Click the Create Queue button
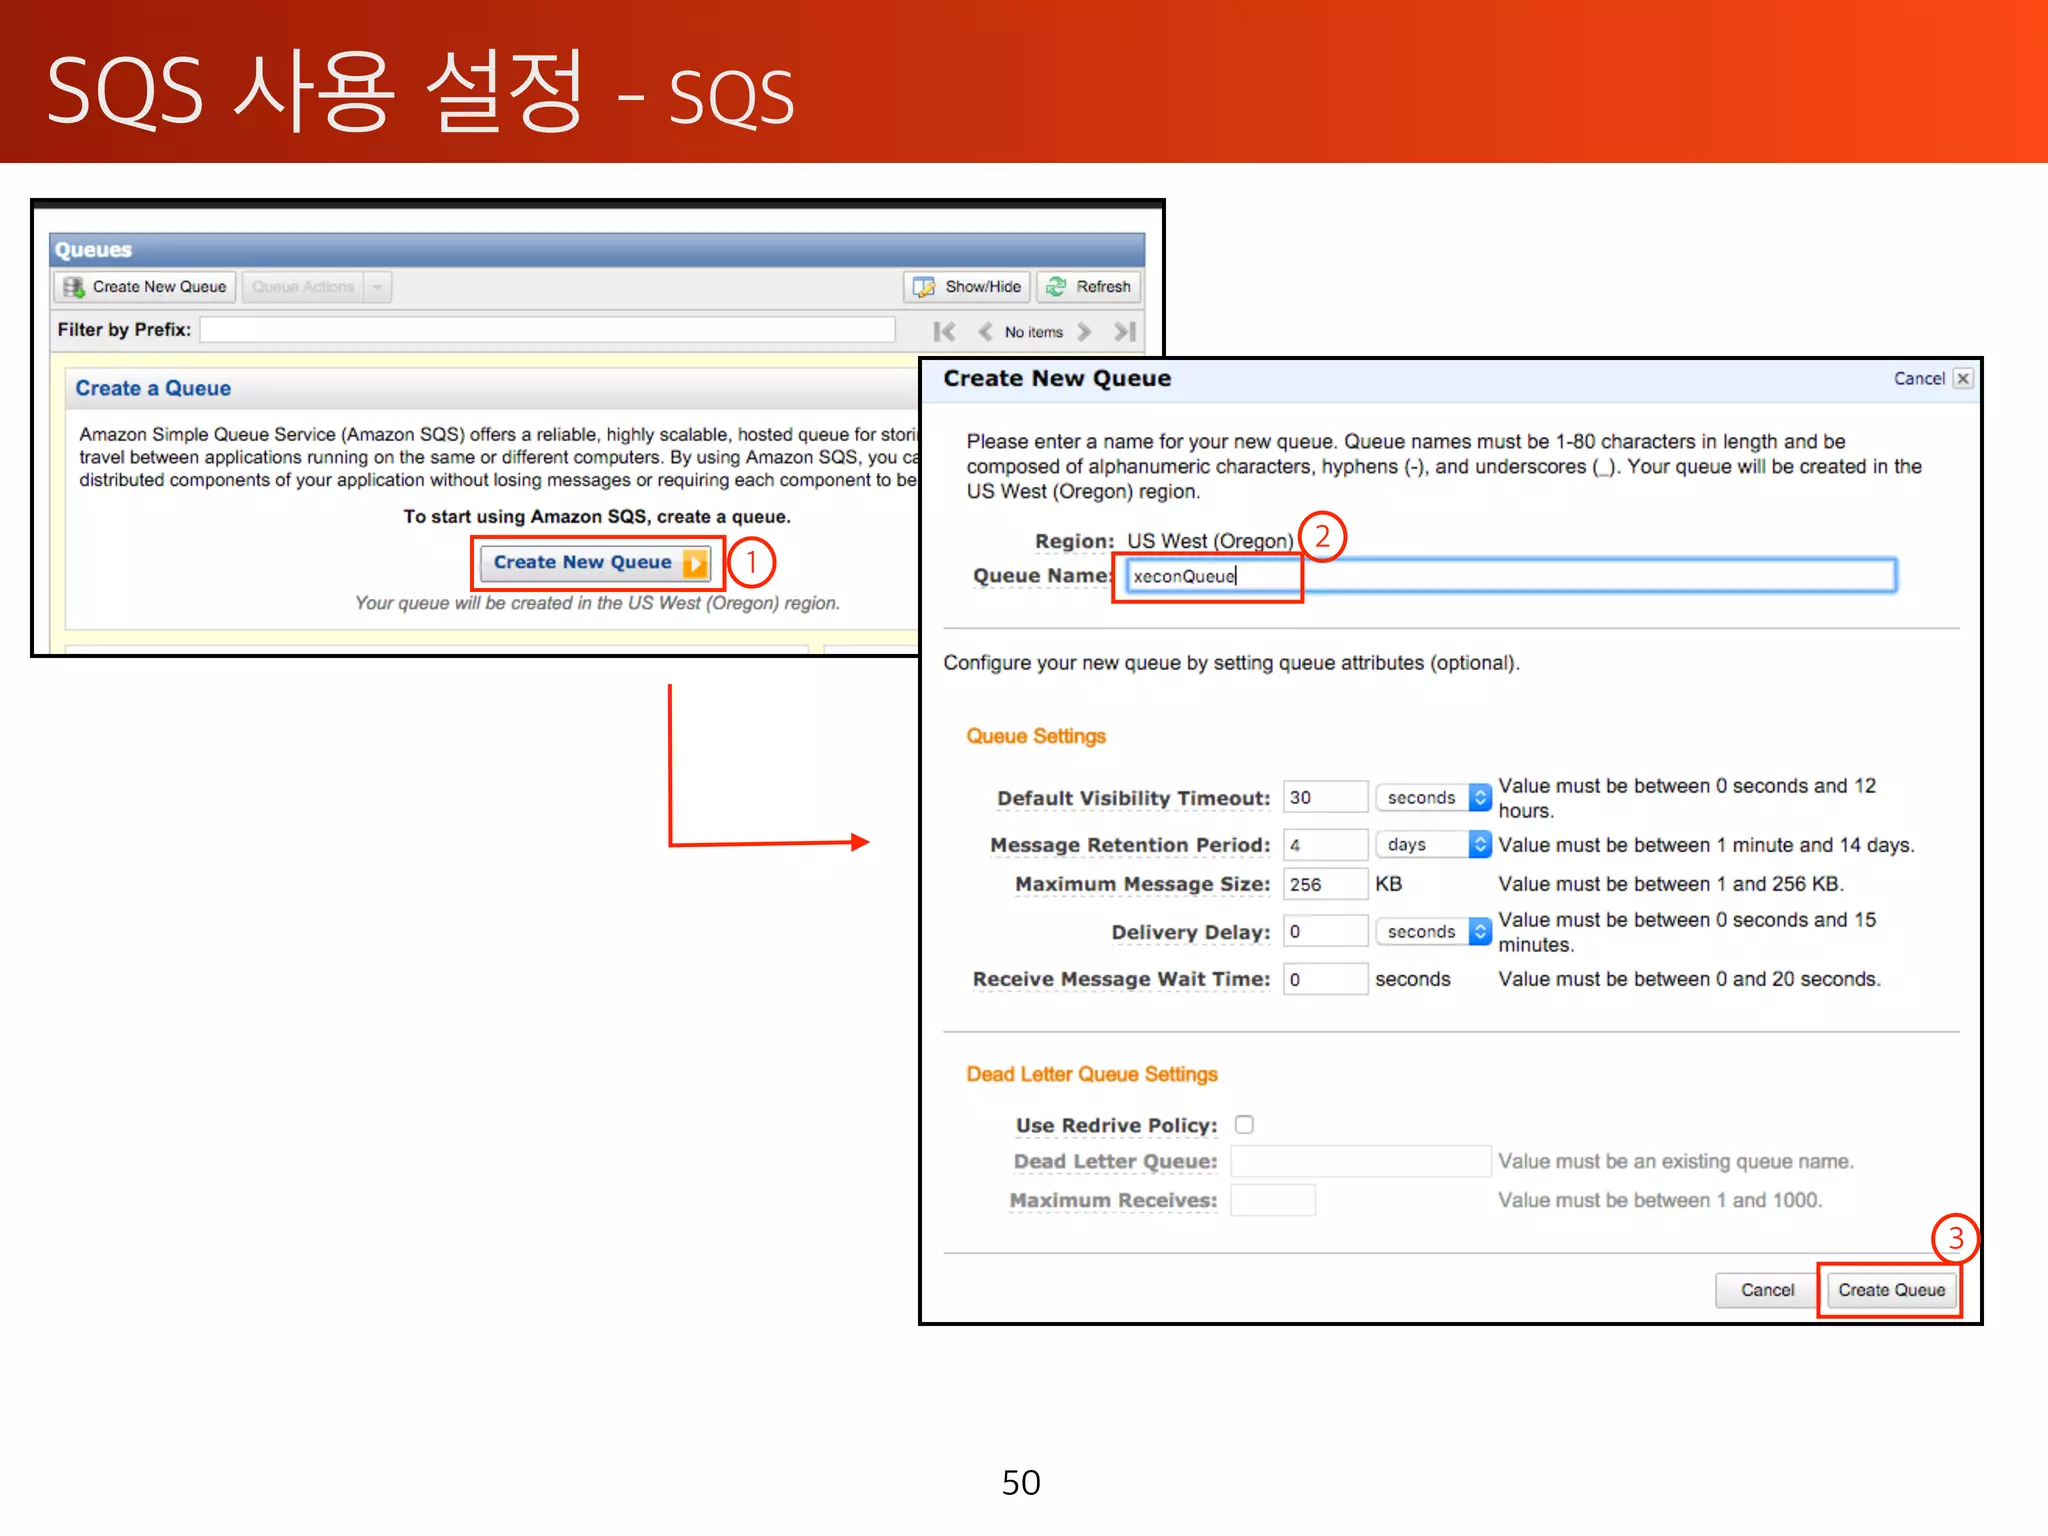Image resolution: width=2048 pixels, height=1536 pixels. [x=1891, y=1291]
